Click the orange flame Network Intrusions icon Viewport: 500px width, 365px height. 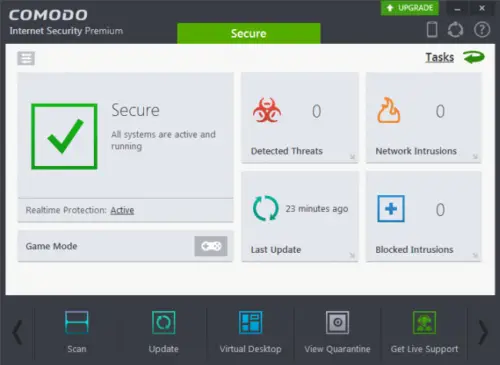click(389, 110)
